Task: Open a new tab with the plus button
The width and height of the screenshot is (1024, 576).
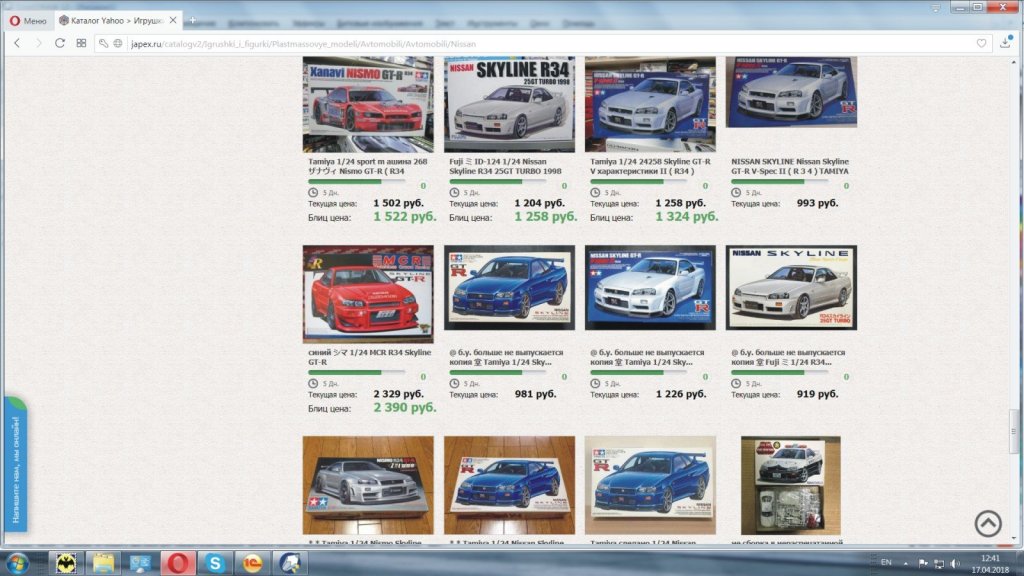Action: click(x=192, y=20)
